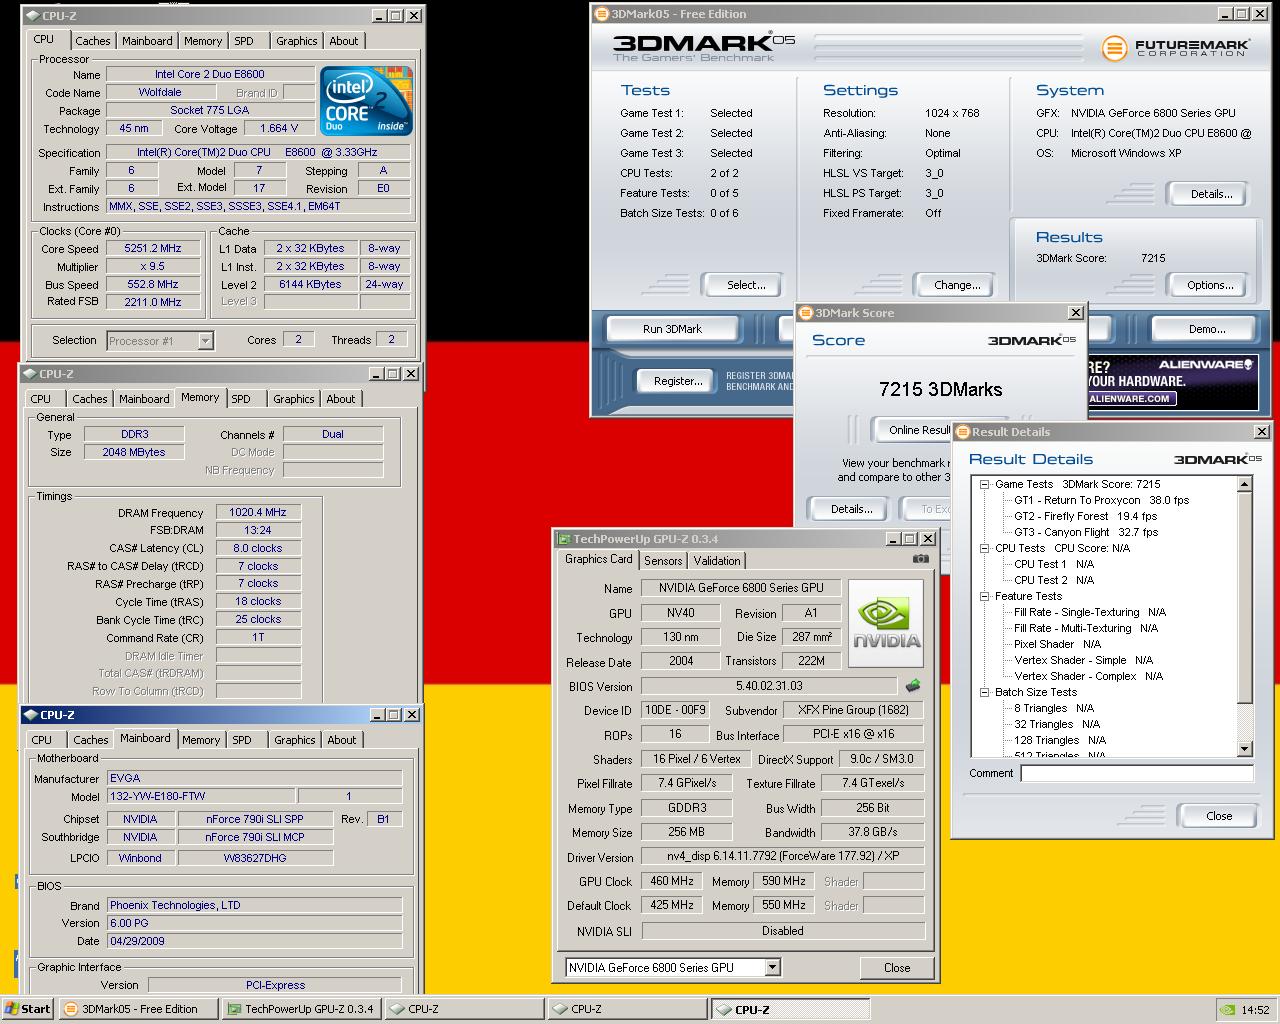Collapse the Game Tests tree node
The width and height of the screenshot is (1280, 1024).
pos(985,484)
